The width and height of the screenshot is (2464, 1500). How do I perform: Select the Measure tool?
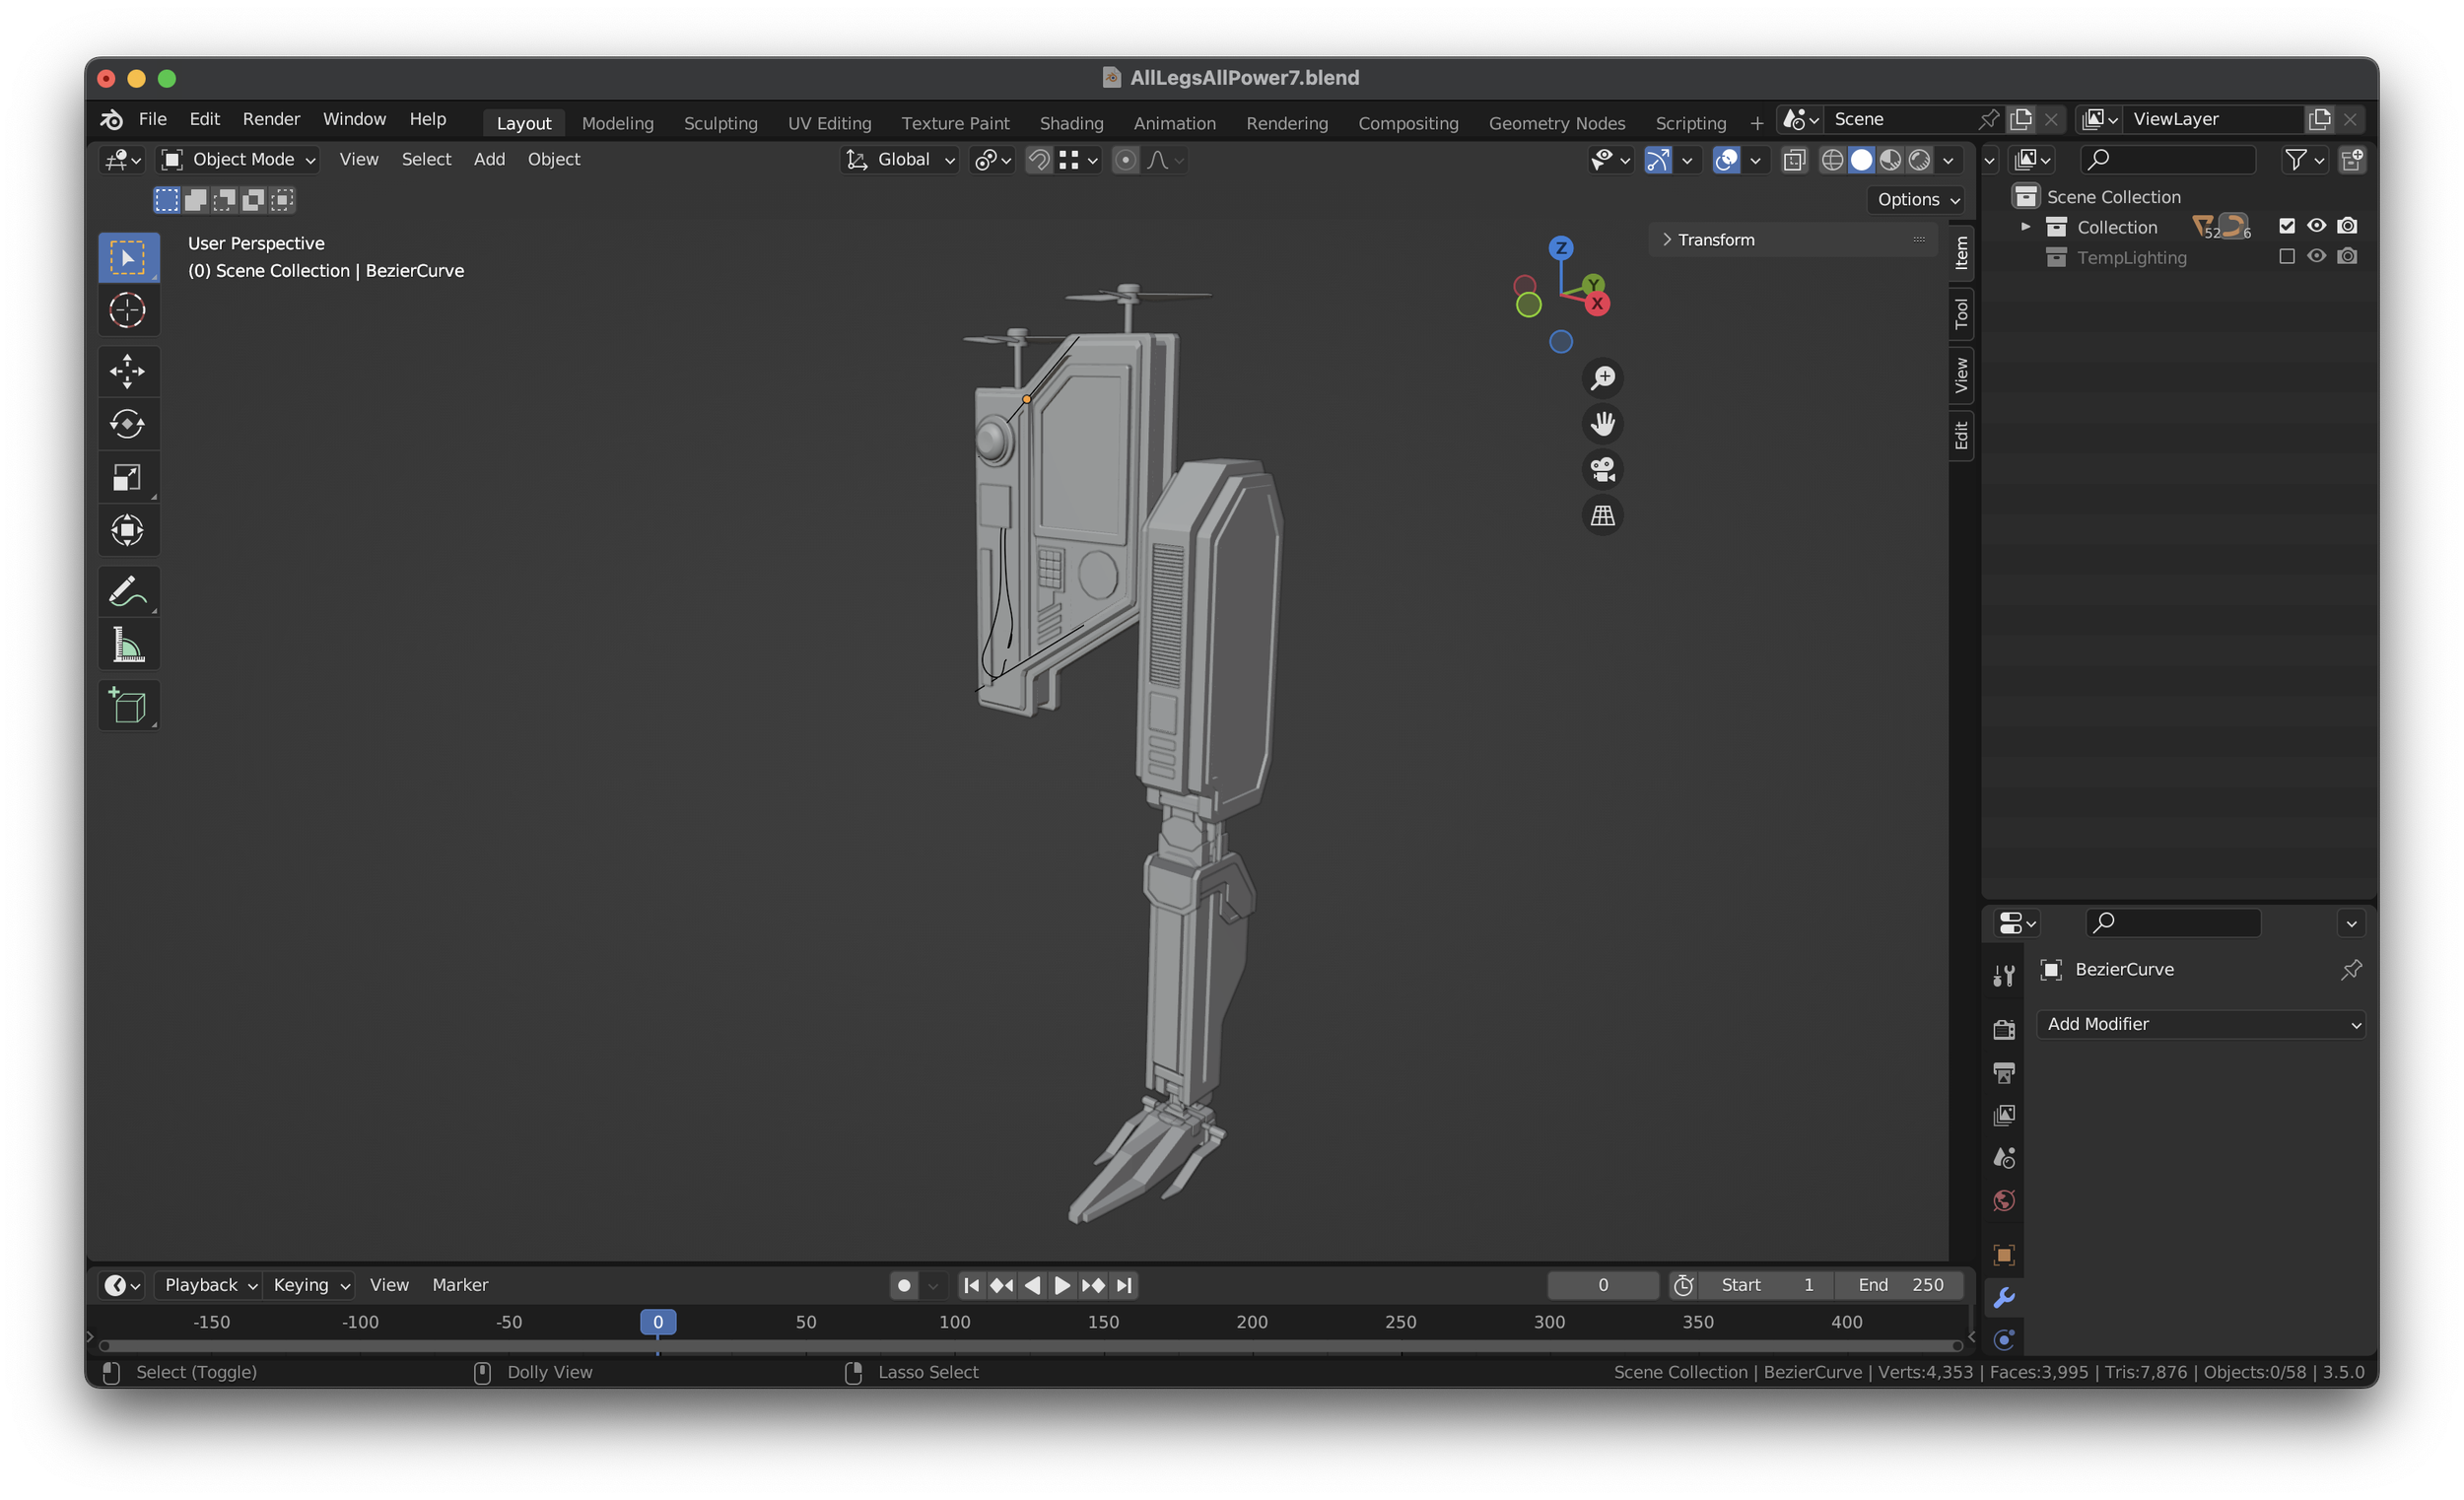[x=128, y=644]
